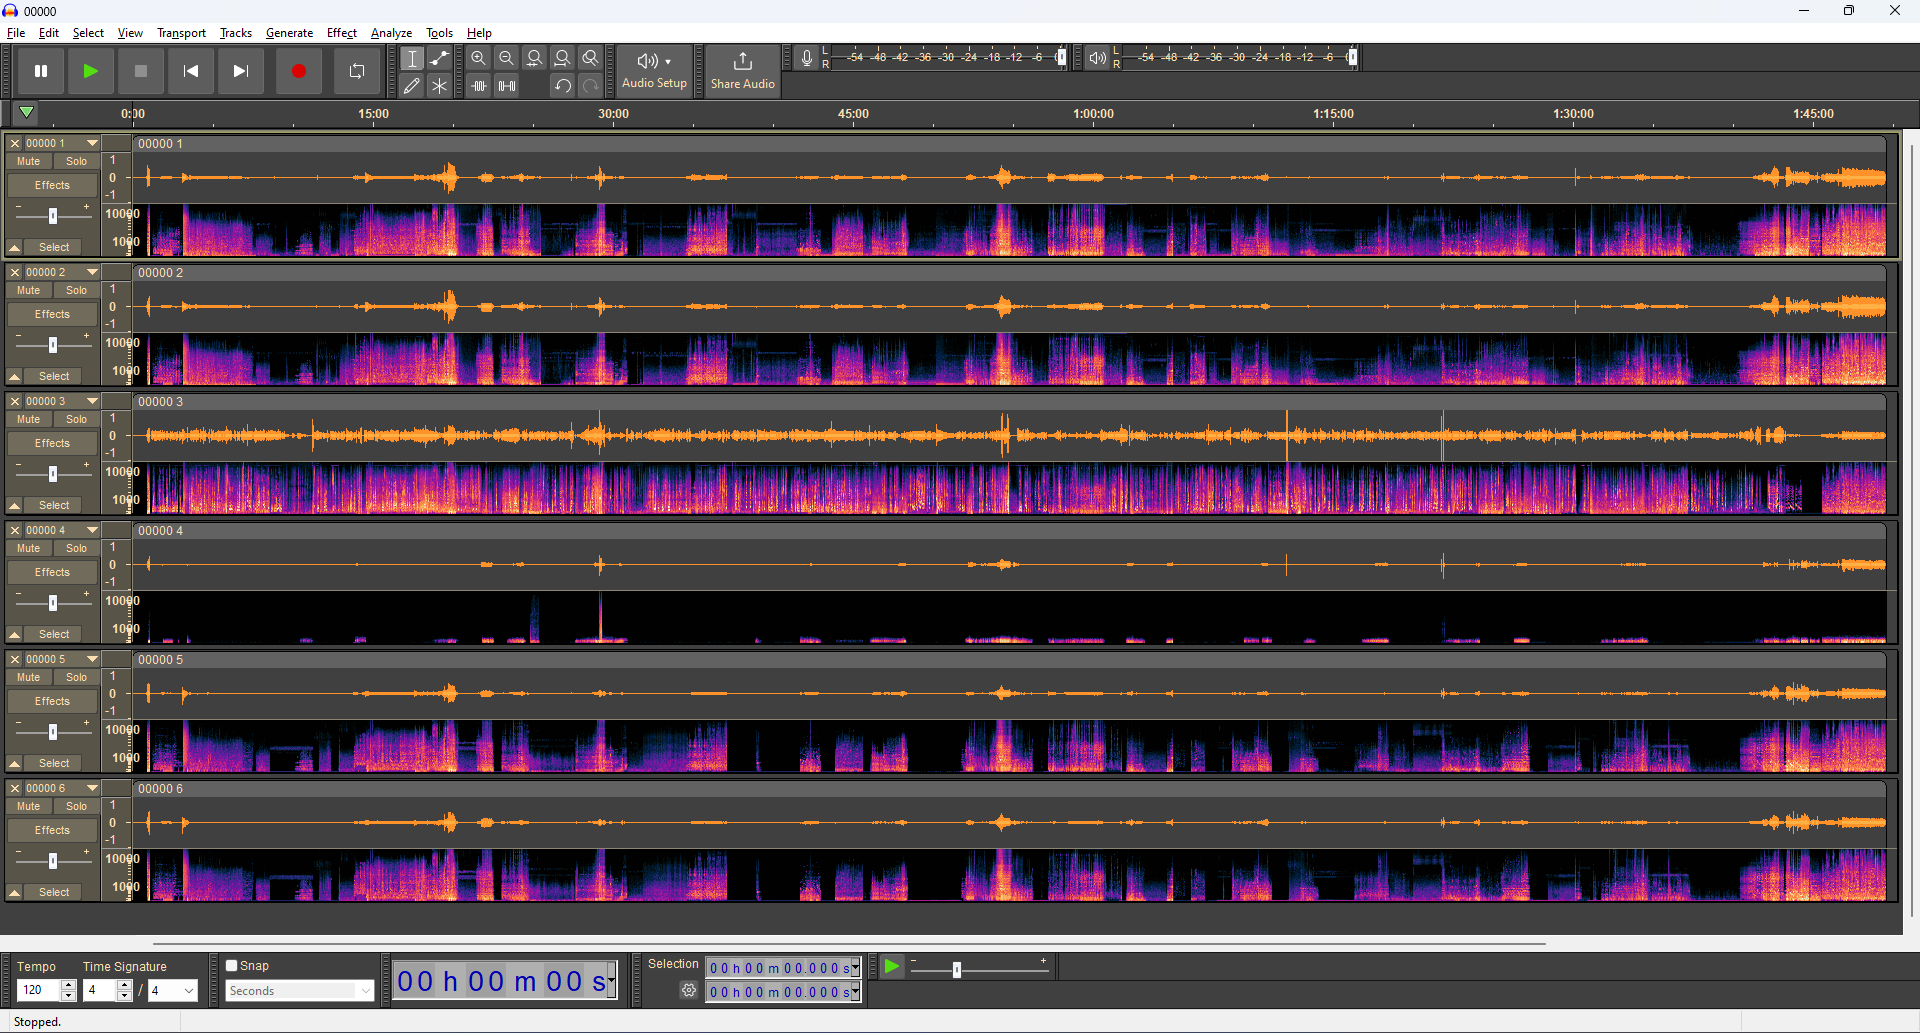
Task: Open track 00000 3 dropdown menu
Action: coord(92,401)
